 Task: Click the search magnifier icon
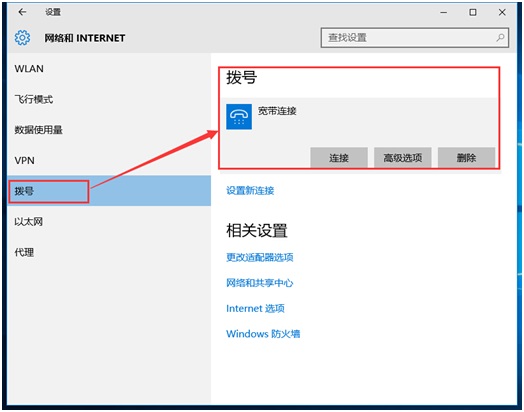(500, 37)
